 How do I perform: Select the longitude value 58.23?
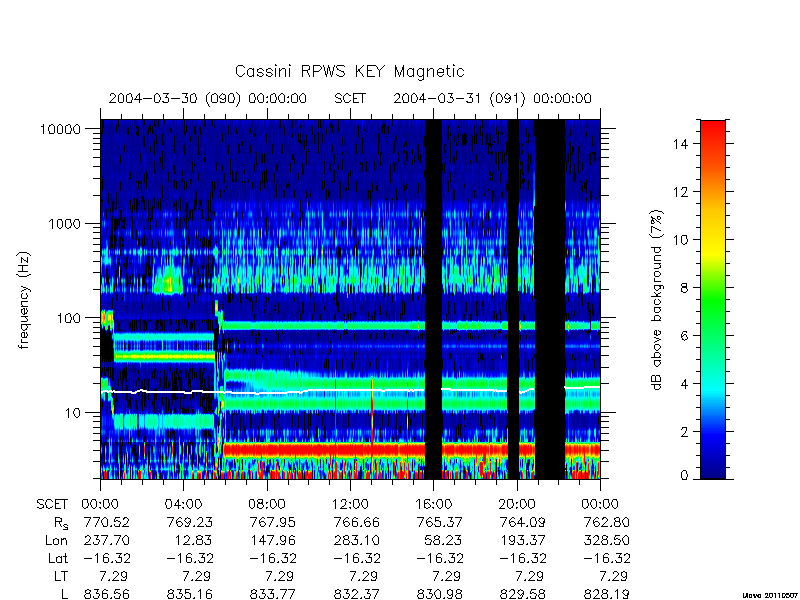point(443,540)
